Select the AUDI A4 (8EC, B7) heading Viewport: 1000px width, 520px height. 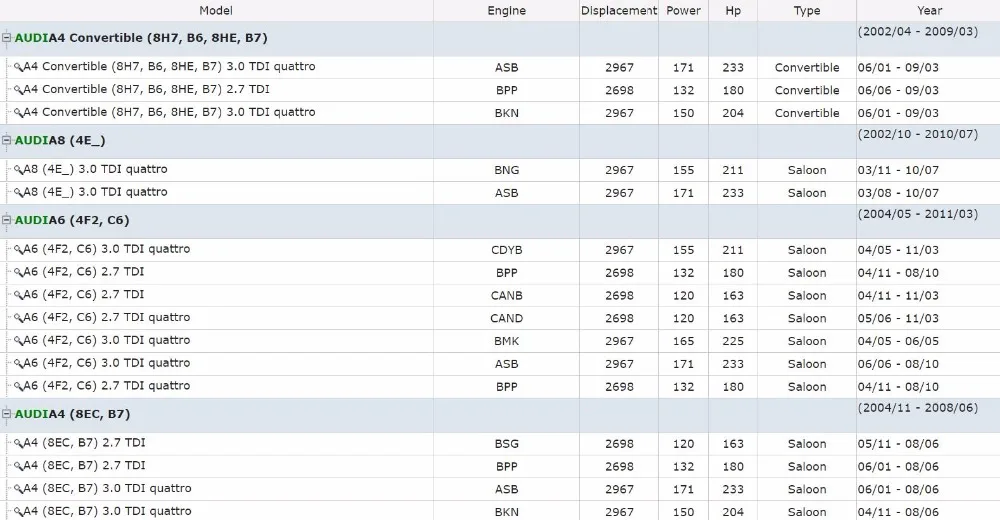[x=73, y=414]
